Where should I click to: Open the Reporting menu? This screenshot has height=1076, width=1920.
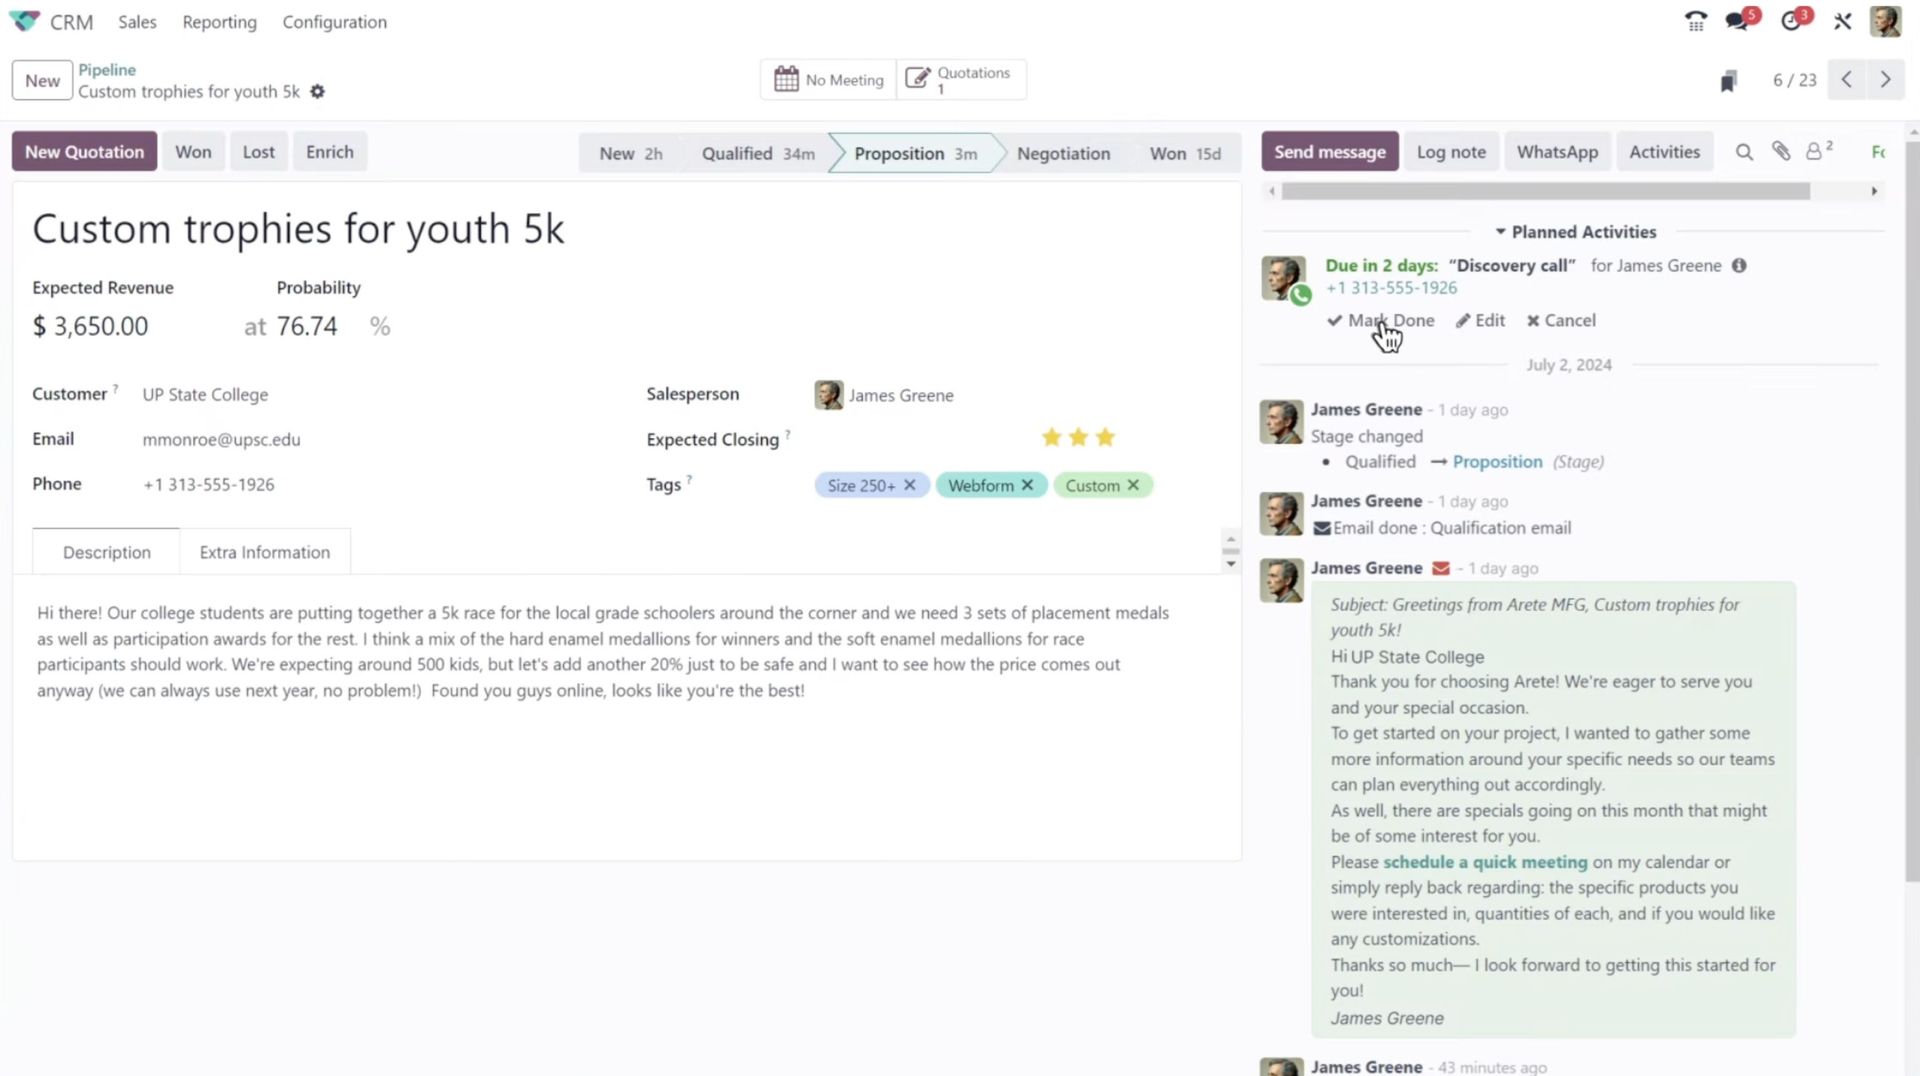tap(219, 22)
